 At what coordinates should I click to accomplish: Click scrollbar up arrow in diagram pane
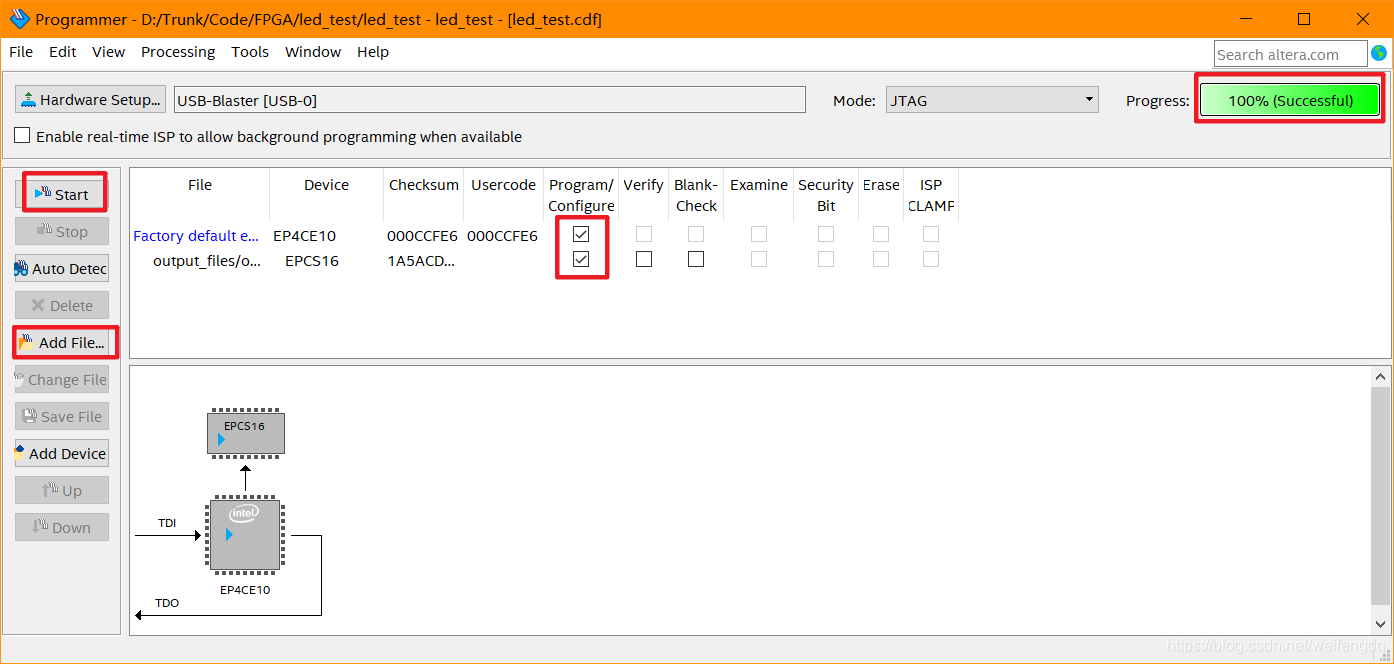tap(1381, 377)
